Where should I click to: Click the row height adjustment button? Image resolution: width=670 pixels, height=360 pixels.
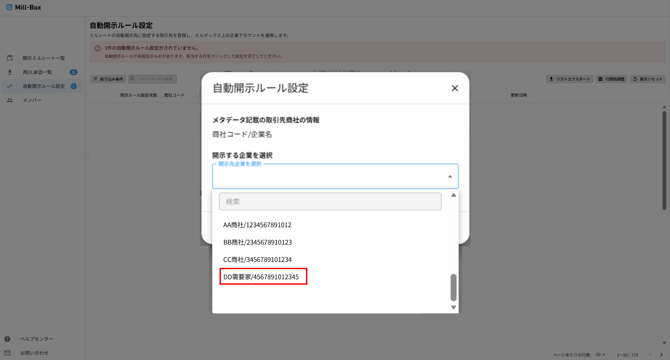pyautogui.click(x=611, y=79)
